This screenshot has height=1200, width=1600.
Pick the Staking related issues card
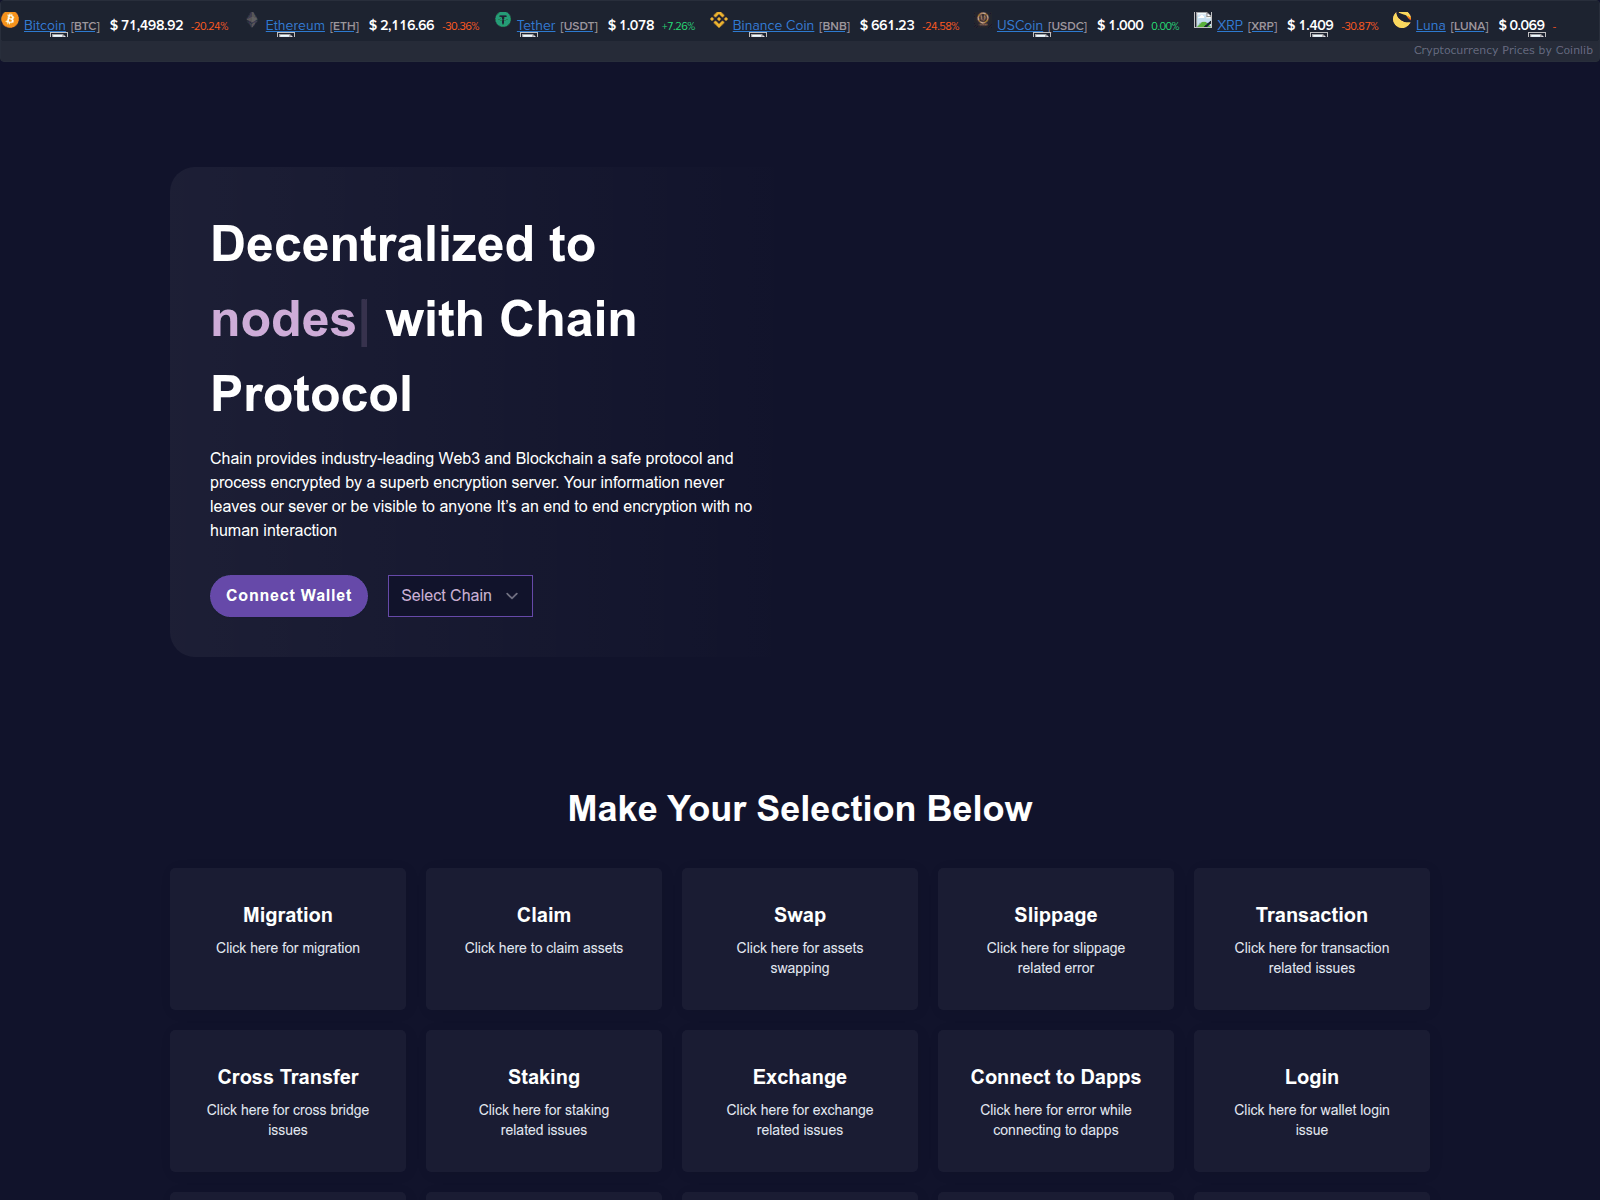[544, 1100]
